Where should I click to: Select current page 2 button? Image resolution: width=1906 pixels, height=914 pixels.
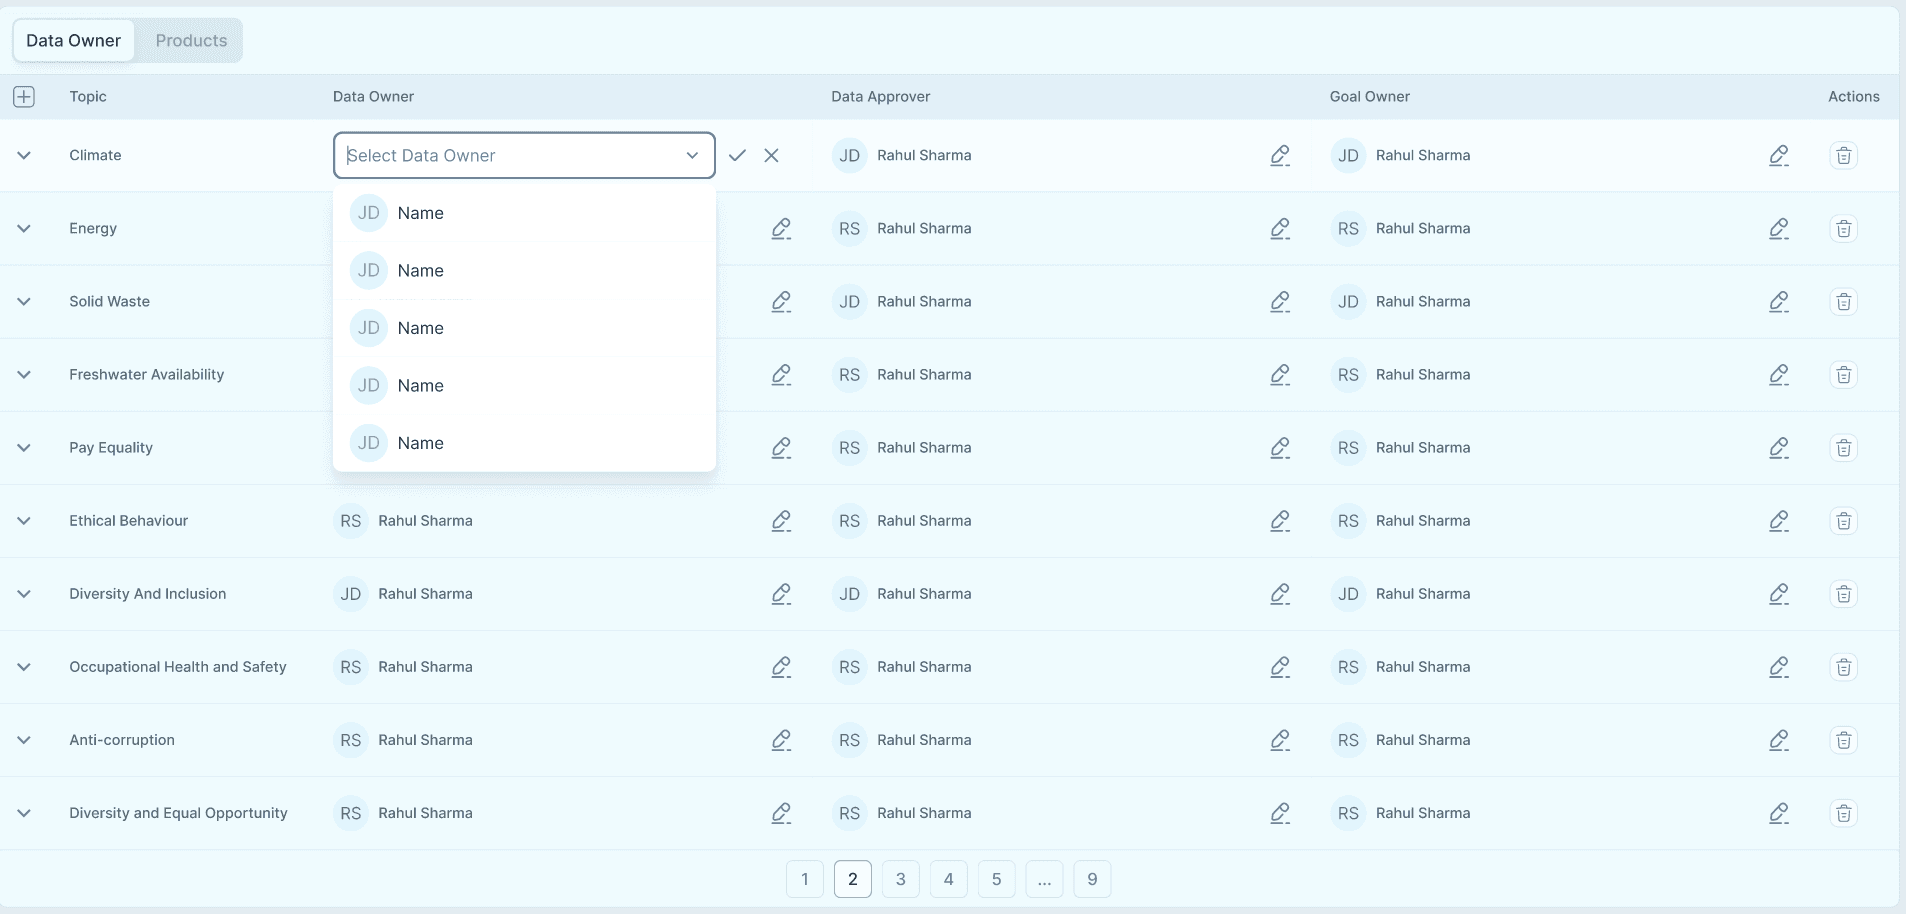853,879
